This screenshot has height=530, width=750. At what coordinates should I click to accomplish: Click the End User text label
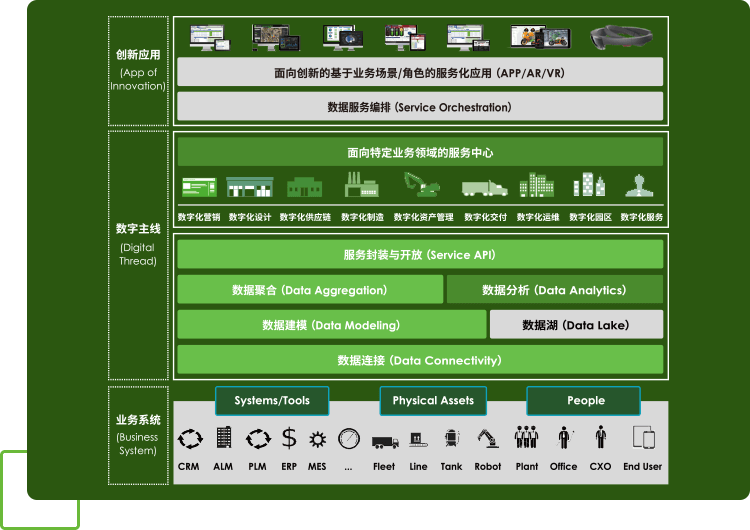642,466
